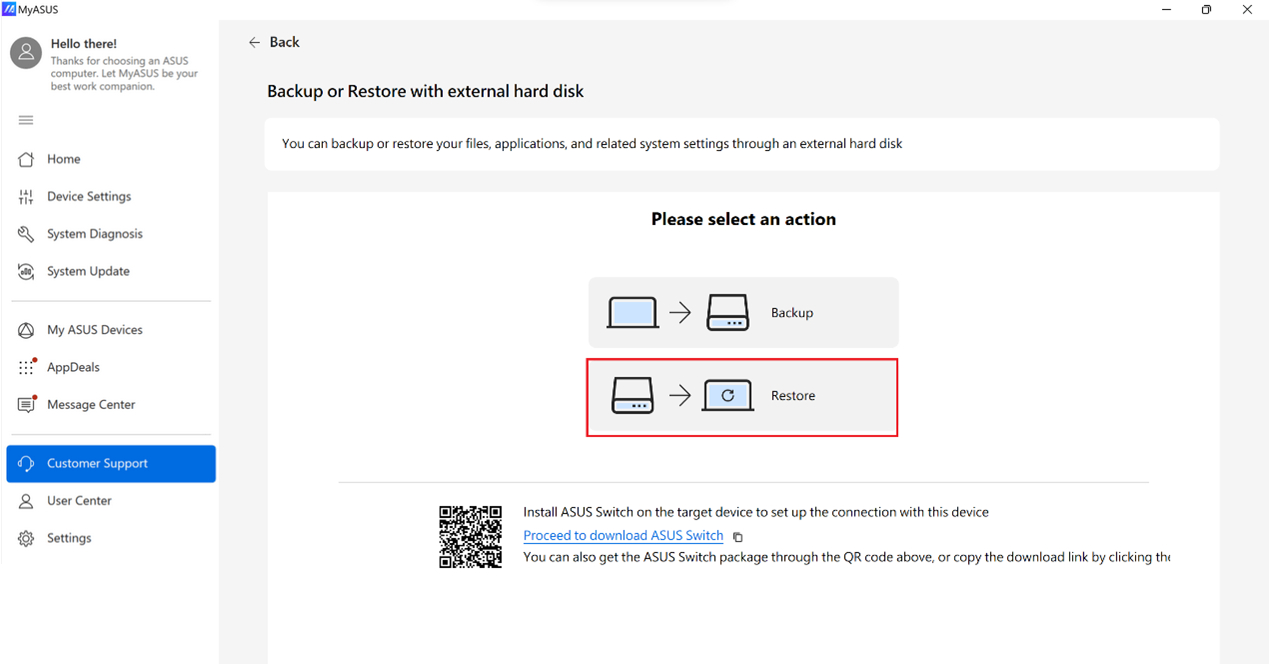
Task: Open the Customer Support menu item
Action: click(x=111, y=464)
